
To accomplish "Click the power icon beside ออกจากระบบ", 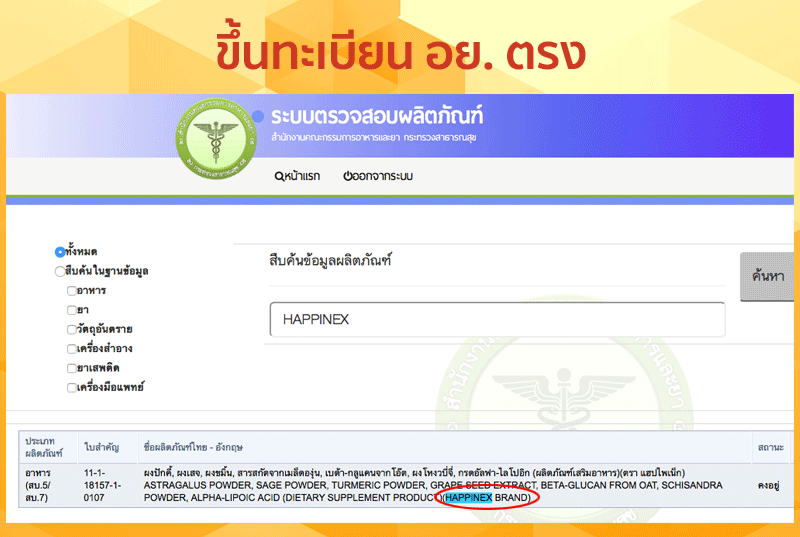I will 347,176.
